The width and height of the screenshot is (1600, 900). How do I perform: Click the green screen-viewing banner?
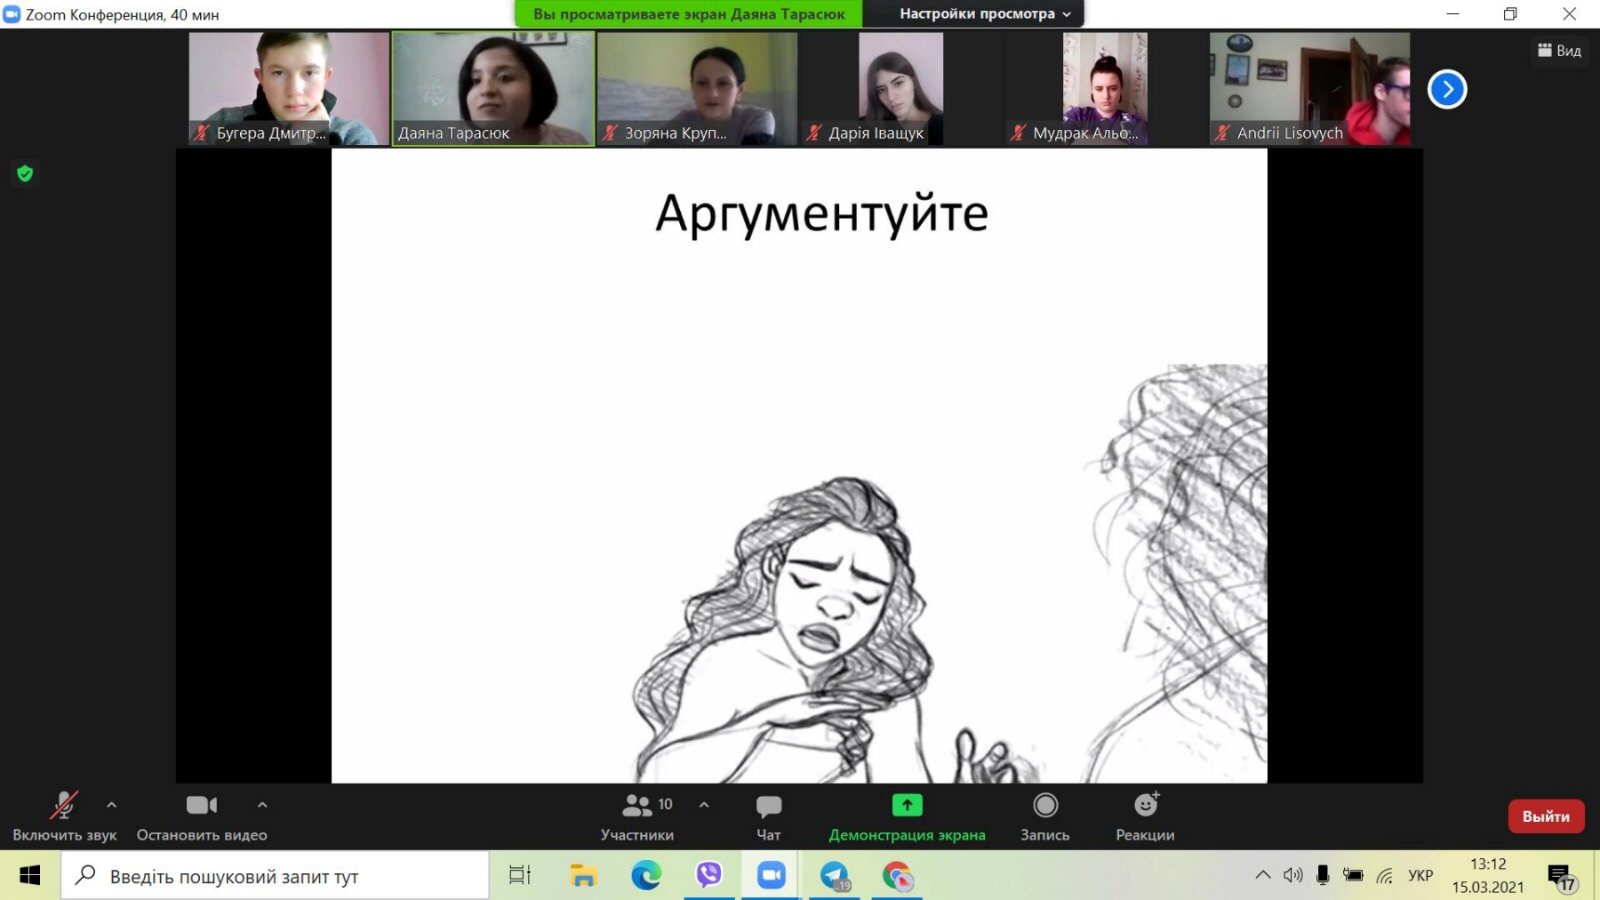click(x=688, y=14)
